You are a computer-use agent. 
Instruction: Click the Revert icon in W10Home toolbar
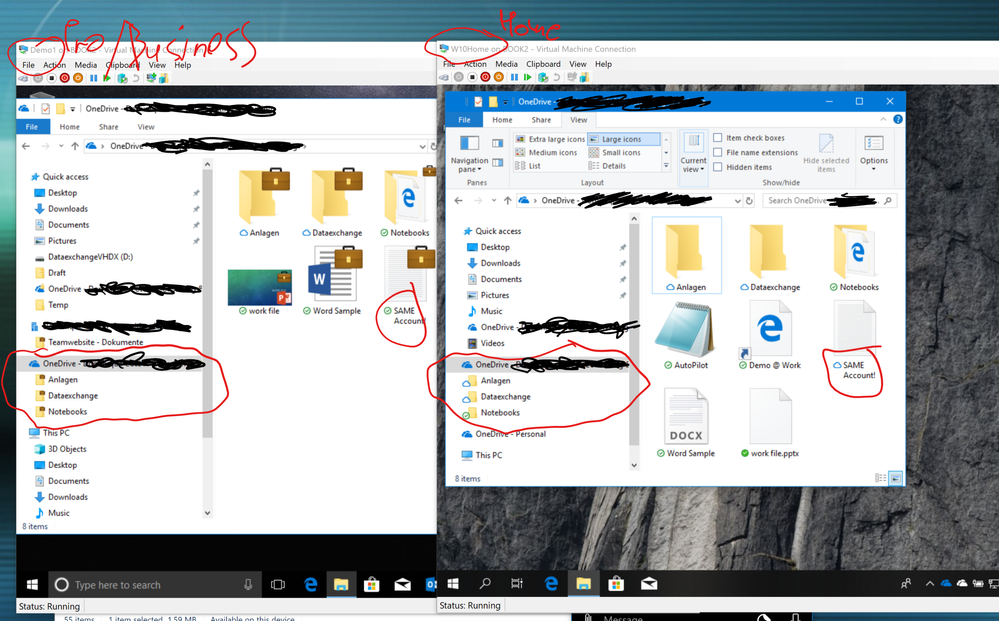click(557, 77)
